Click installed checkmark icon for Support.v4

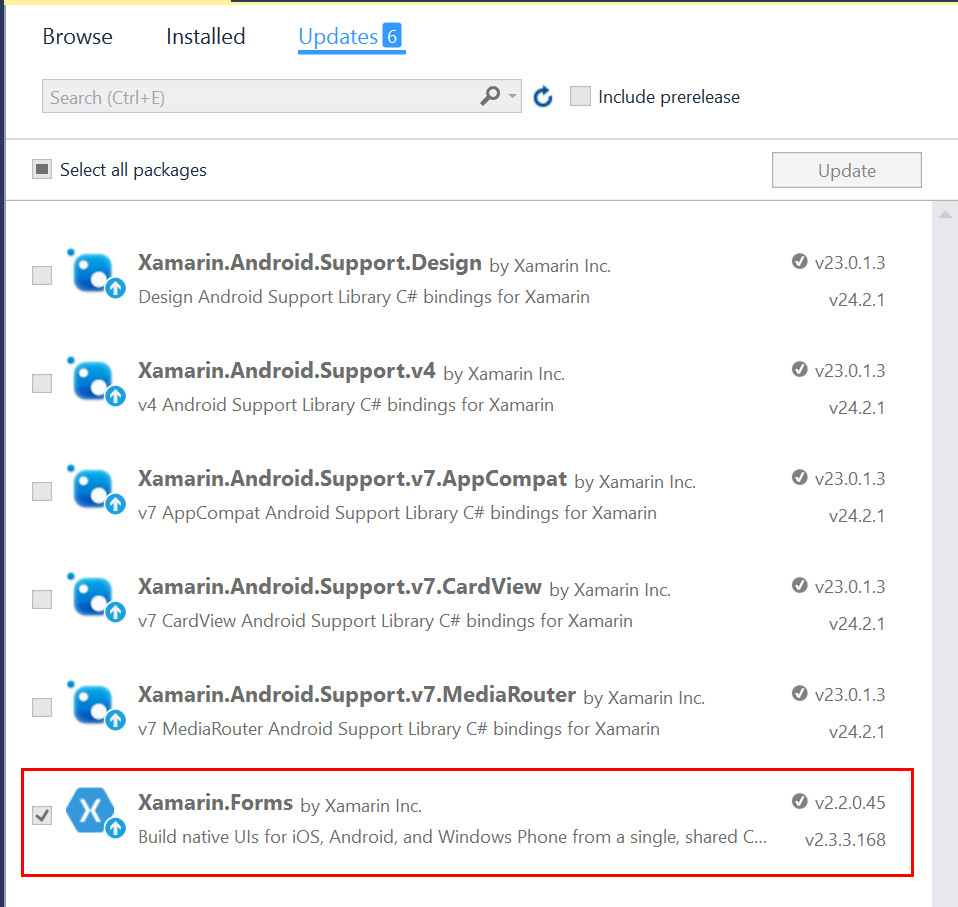799,370
